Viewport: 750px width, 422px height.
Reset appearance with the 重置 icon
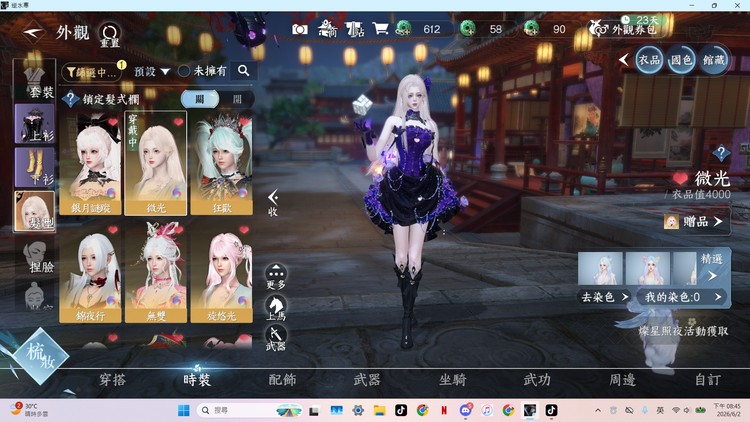pyautogui.click(x=110, y=34)
